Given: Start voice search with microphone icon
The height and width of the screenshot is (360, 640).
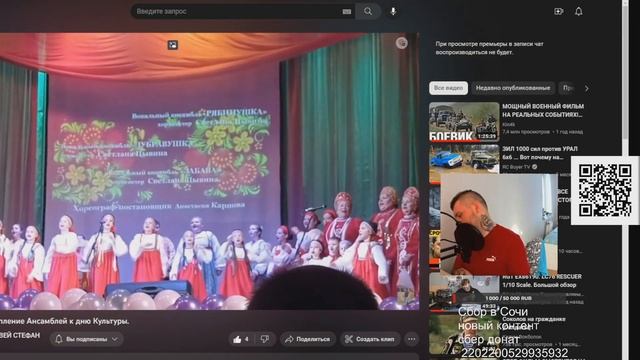Looking at the screenshot, I should click(x=393, y=11).
